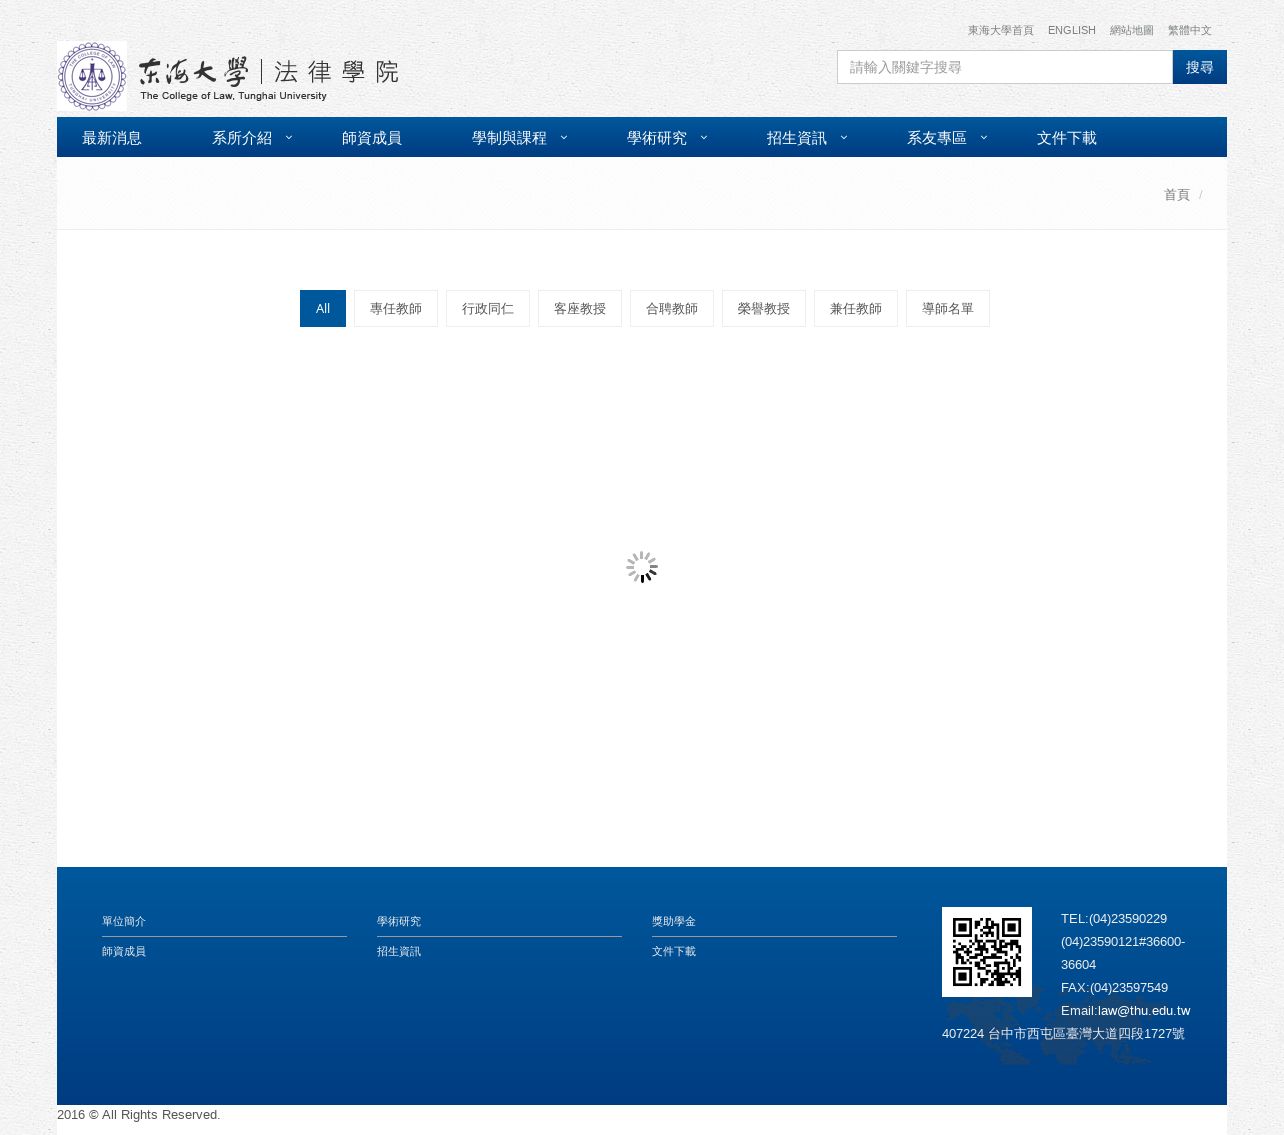The width and height of the screenshot is (1284, 1135).
Task: Open the 網站地圖 sitemap link
Action: 1132,31
